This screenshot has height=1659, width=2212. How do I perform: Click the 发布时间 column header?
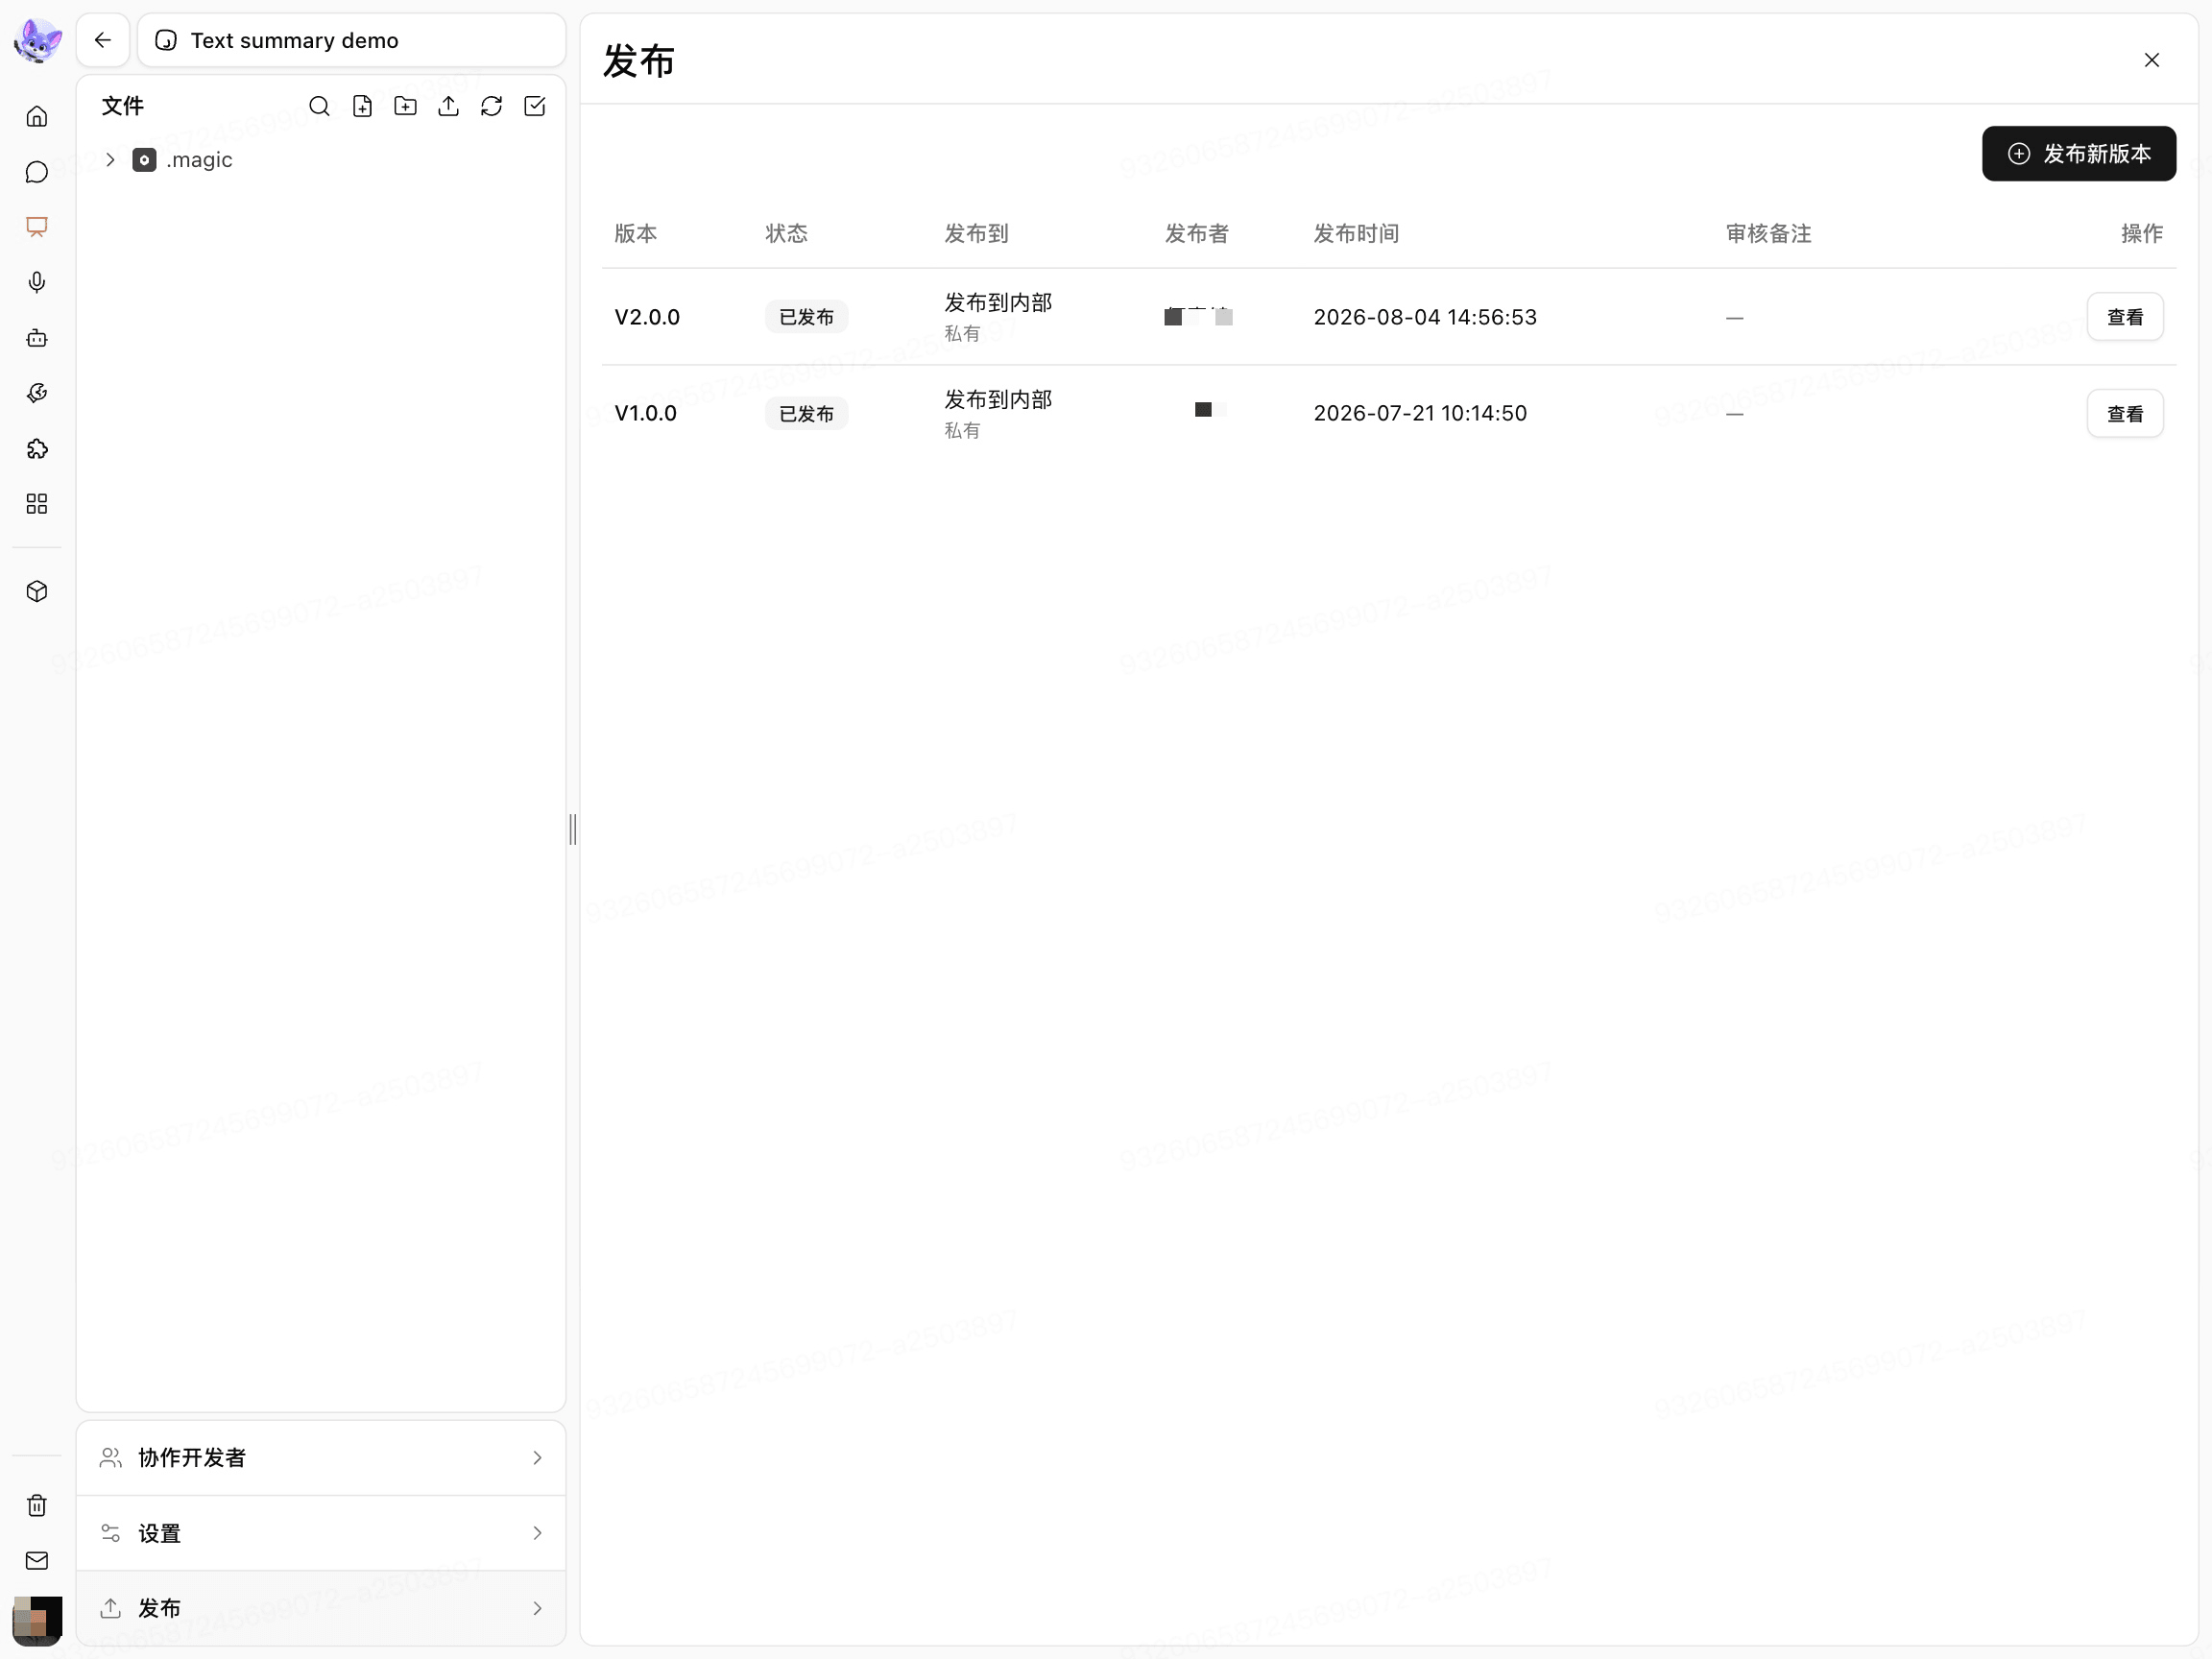[x=1356, y=234]
